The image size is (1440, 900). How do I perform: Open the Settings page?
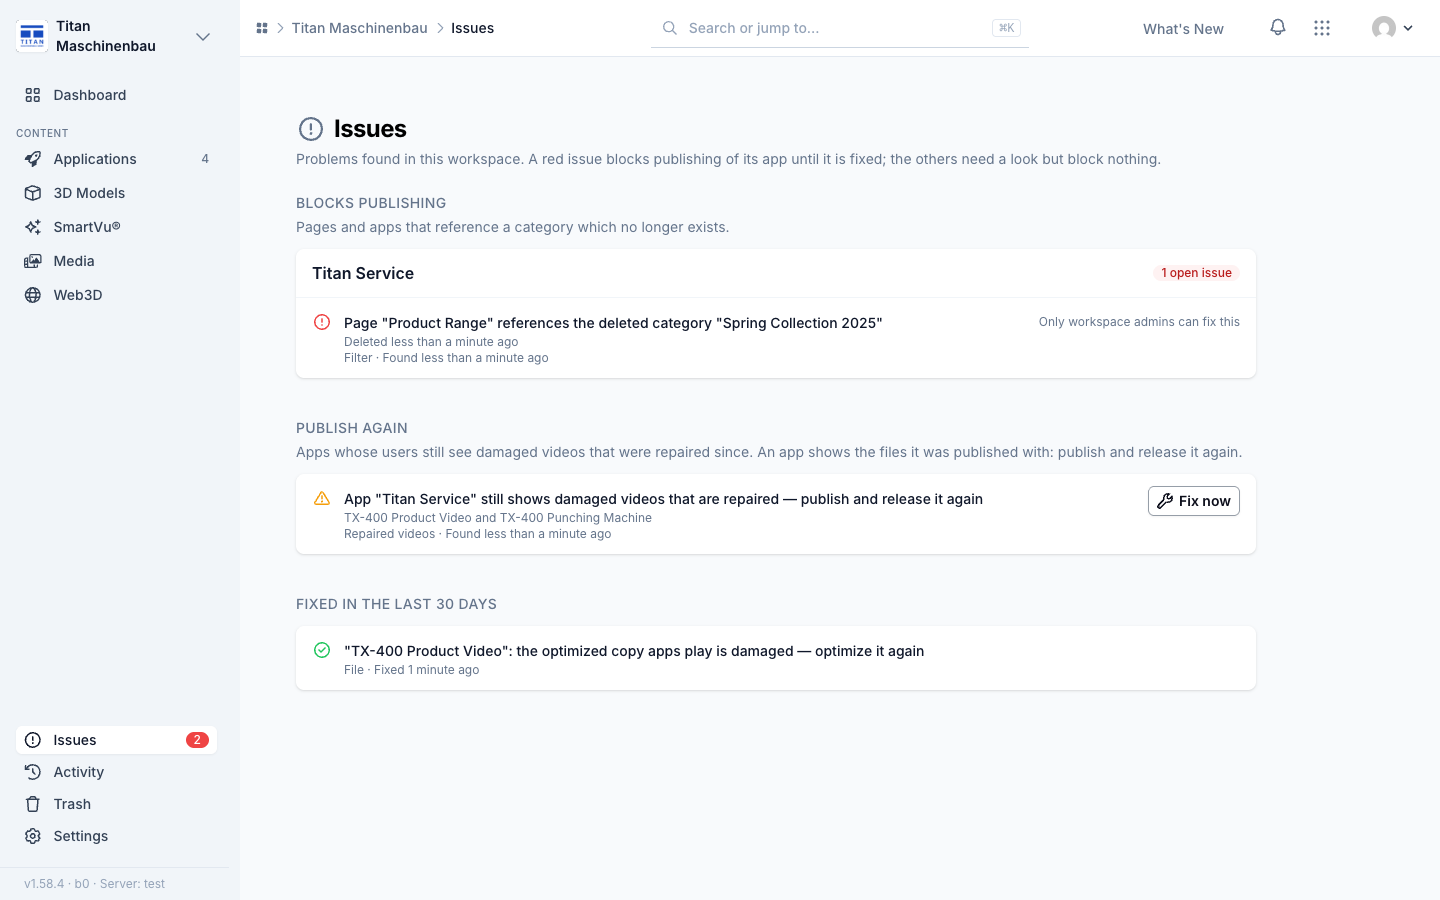pos(117,836)
